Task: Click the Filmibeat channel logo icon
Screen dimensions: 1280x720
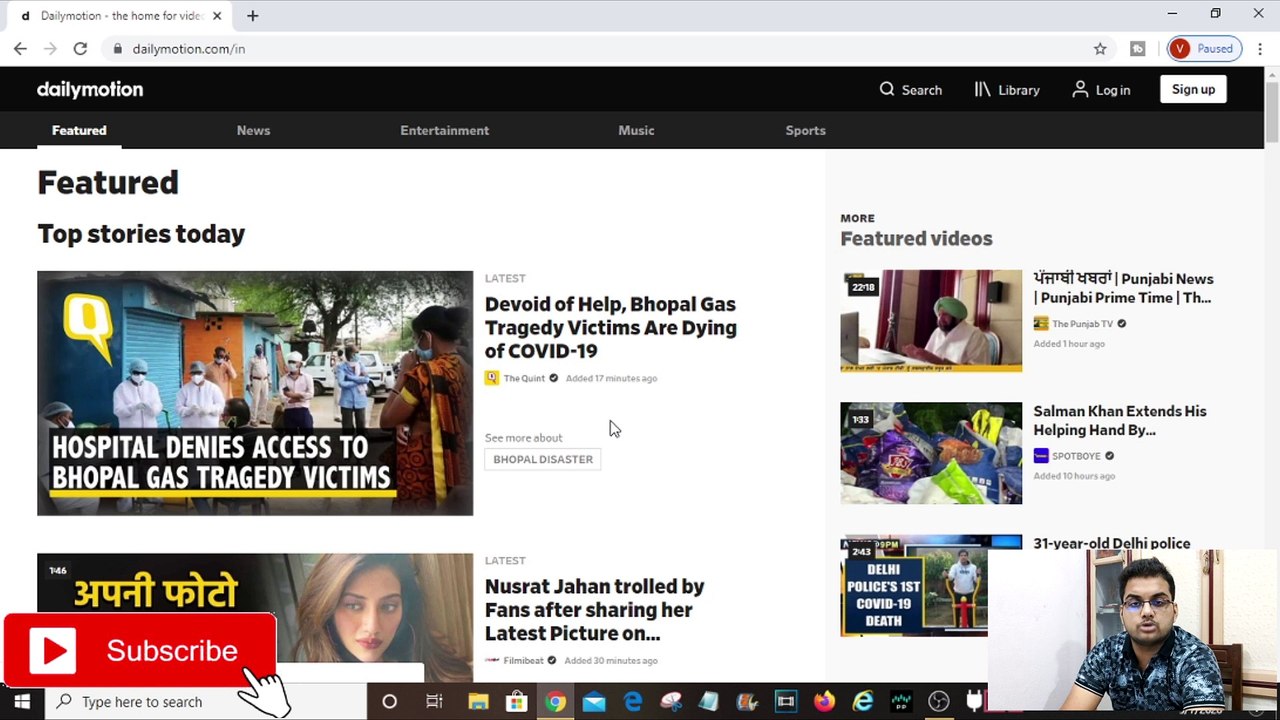Action: (x=491, y=660)
